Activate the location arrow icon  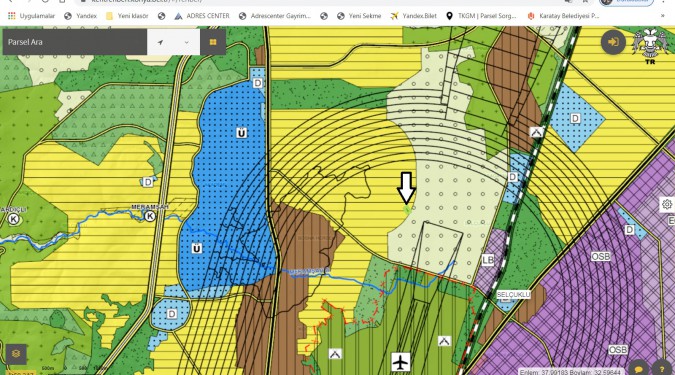161,42
